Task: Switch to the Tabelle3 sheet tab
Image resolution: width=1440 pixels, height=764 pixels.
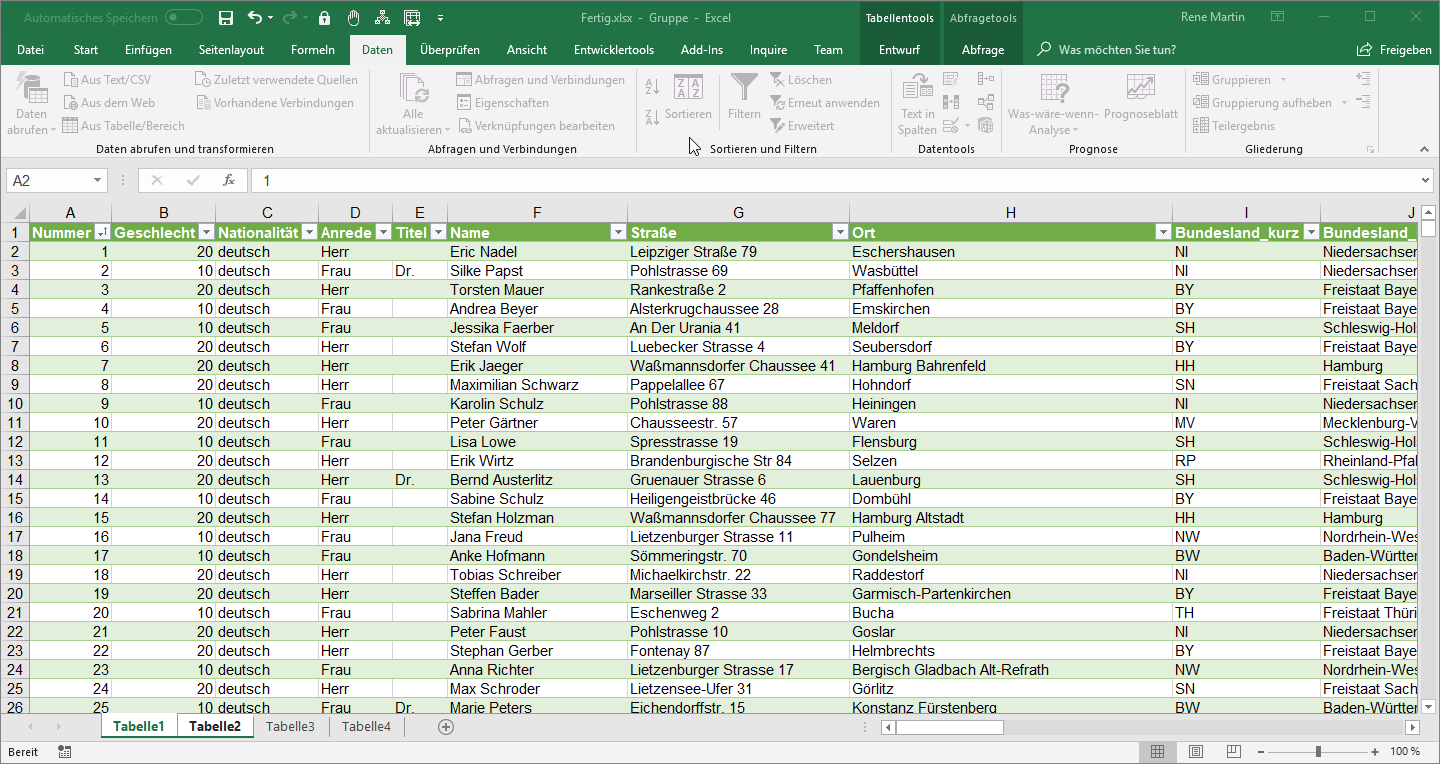Action: [x=290, y=727]
